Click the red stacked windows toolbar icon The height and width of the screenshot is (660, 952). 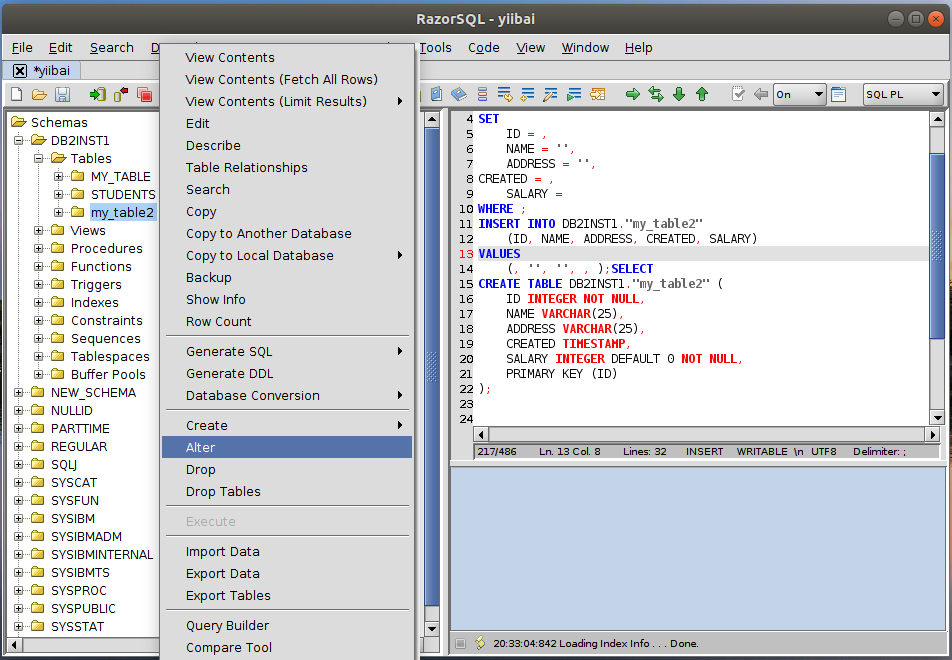[x=144, y=94]
